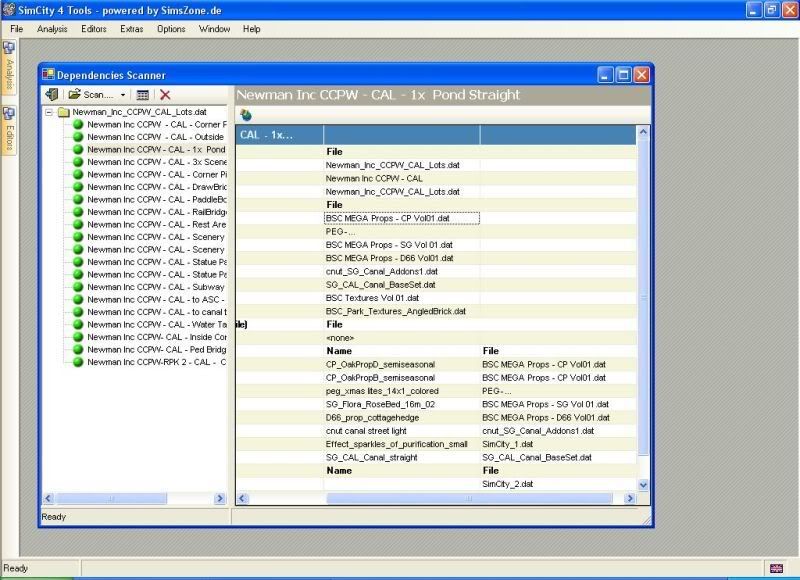Click the CAL - 1x... column header
Viewport: 800px width, 580px height.
(280, 135)
